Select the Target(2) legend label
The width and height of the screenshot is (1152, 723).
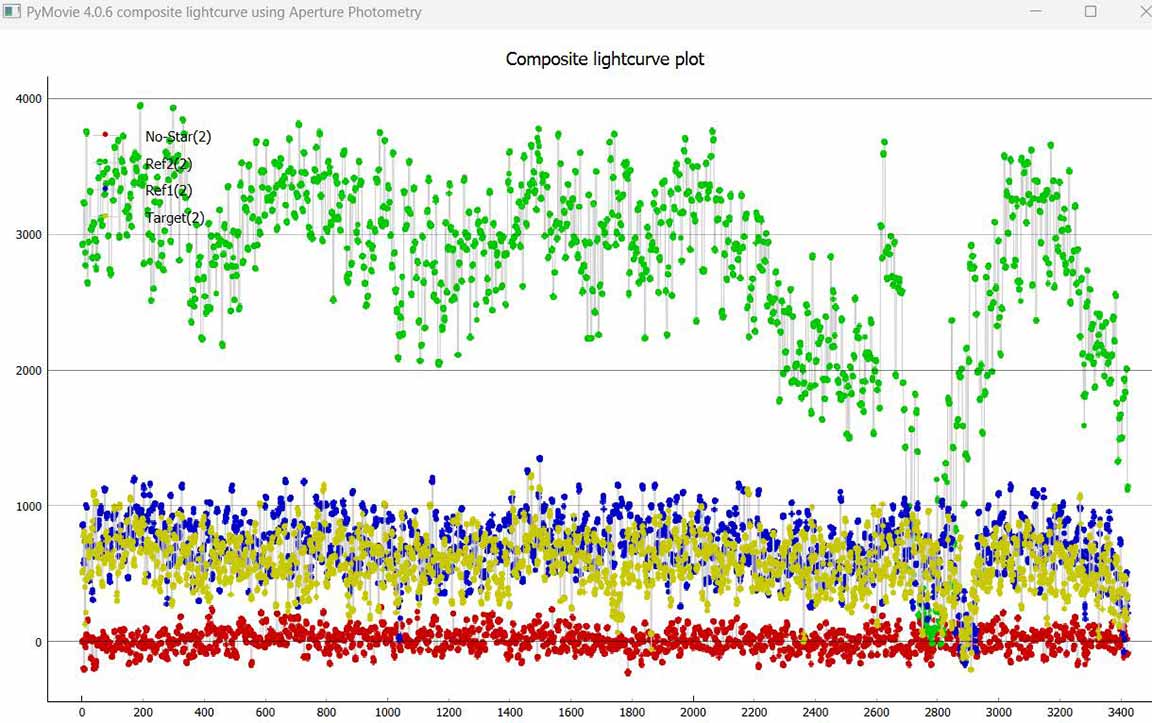pos(175,217)
